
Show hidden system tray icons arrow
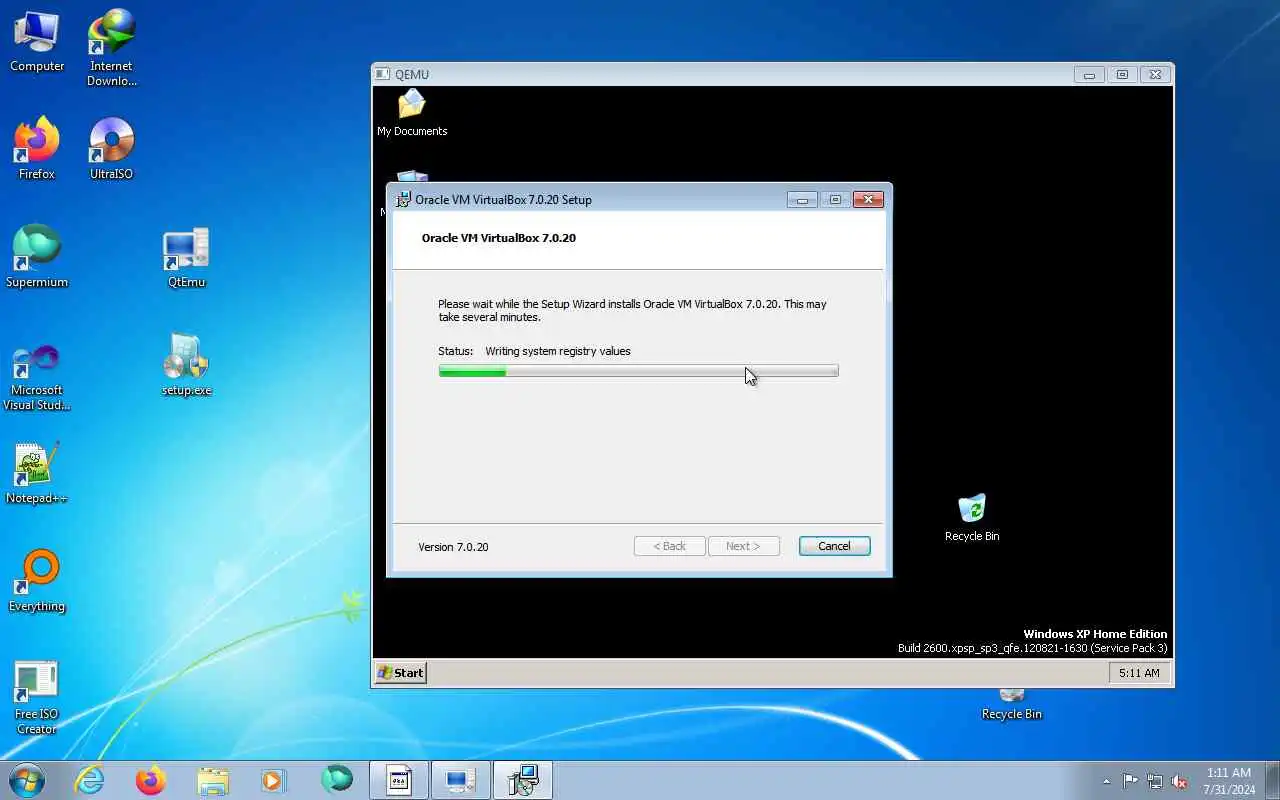(1106, 781)
